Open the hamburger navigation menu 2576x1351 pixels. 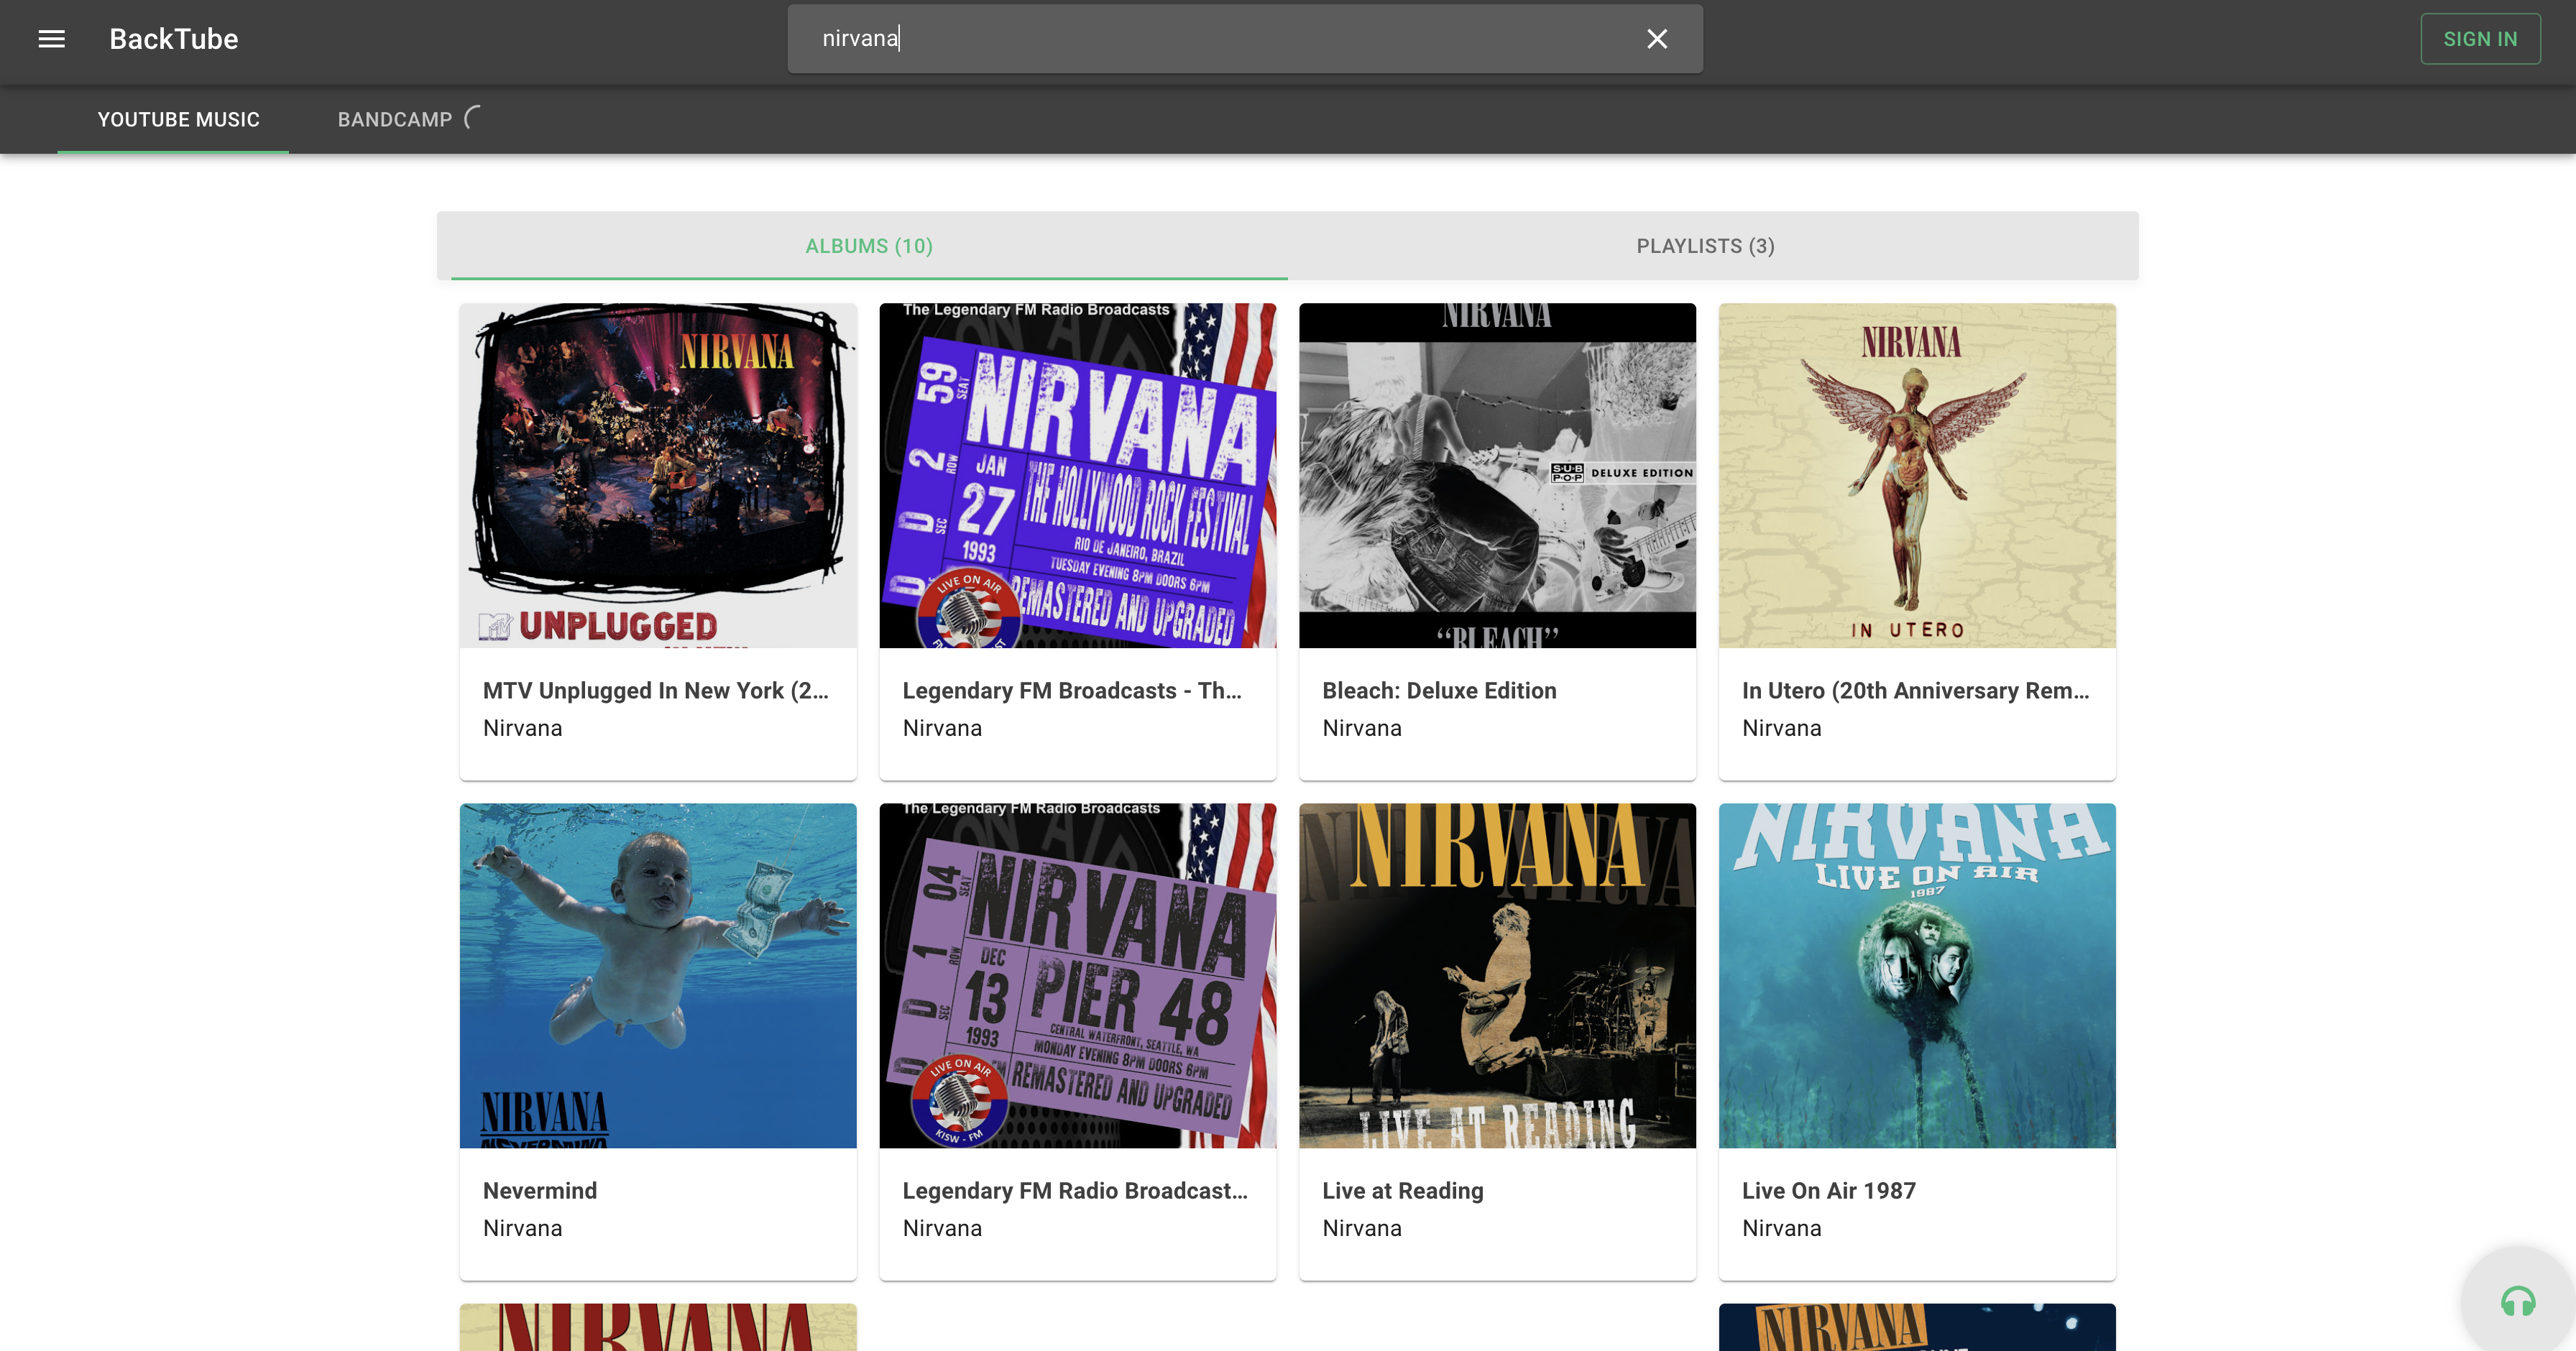tap(51, 39)
